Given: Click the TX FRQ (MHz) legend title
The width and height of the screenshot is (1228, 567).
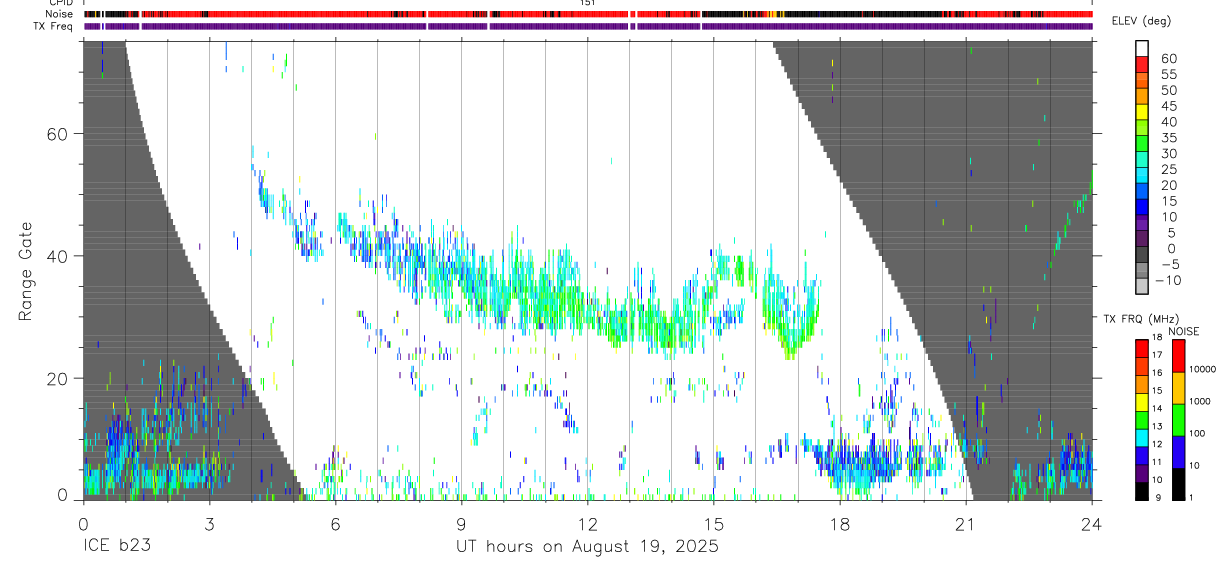Looking at the screenshot, I should click(x=1141, y=318).
